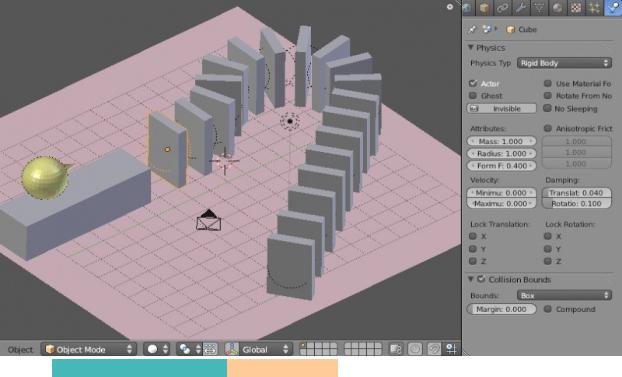Screen dimensions: 622x377
Task: Click snap element icon at header end
Action: point(451,349)
